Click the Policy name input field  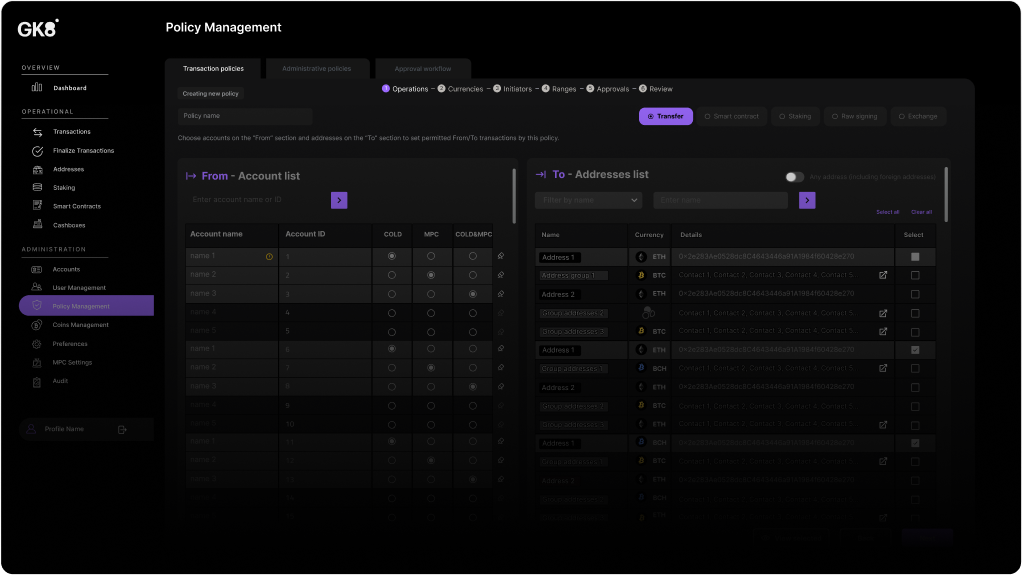click(246, 116)
